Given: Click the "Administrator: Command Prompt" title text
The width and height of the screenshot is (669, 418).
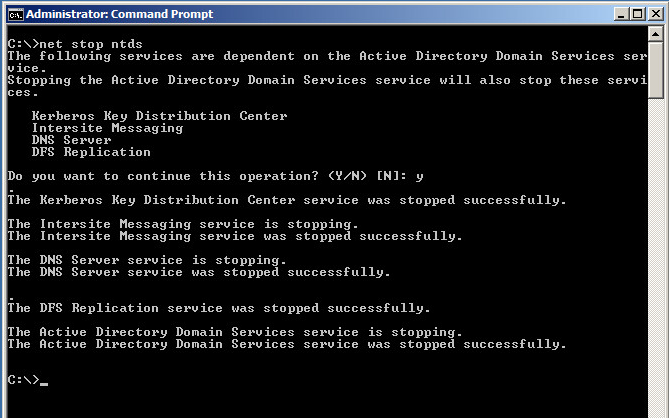Looking at the screenshot, I should 119,14.
